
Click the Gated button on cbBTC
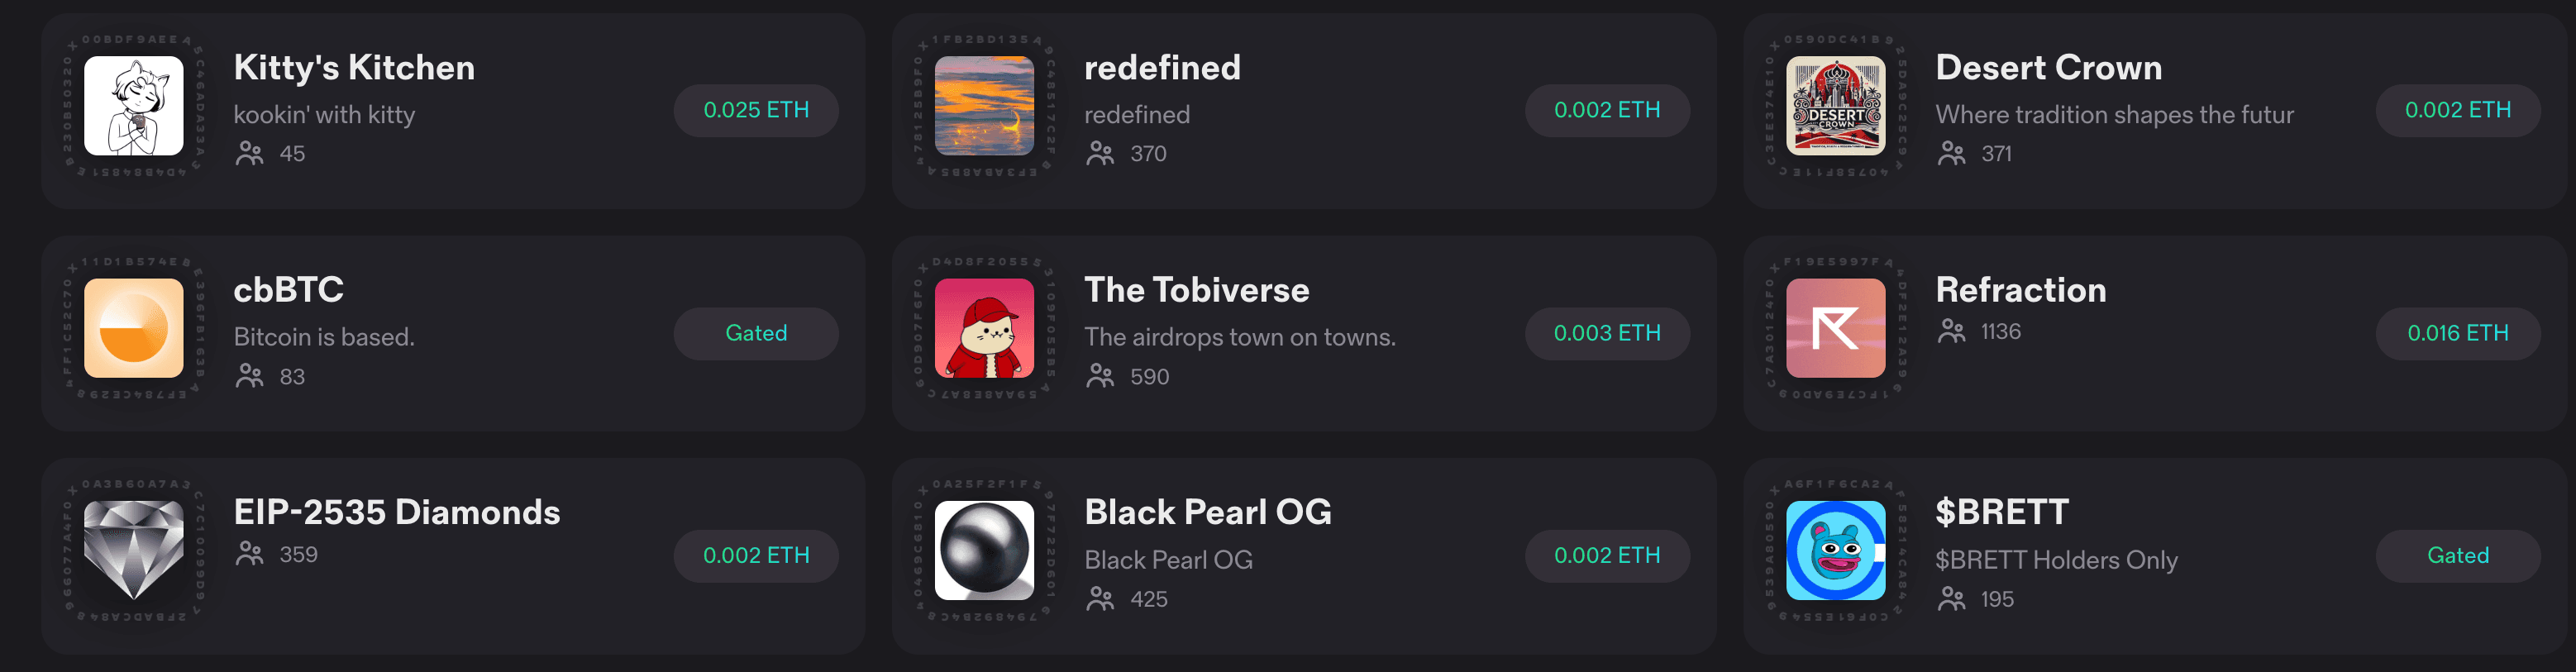(756, 333)
